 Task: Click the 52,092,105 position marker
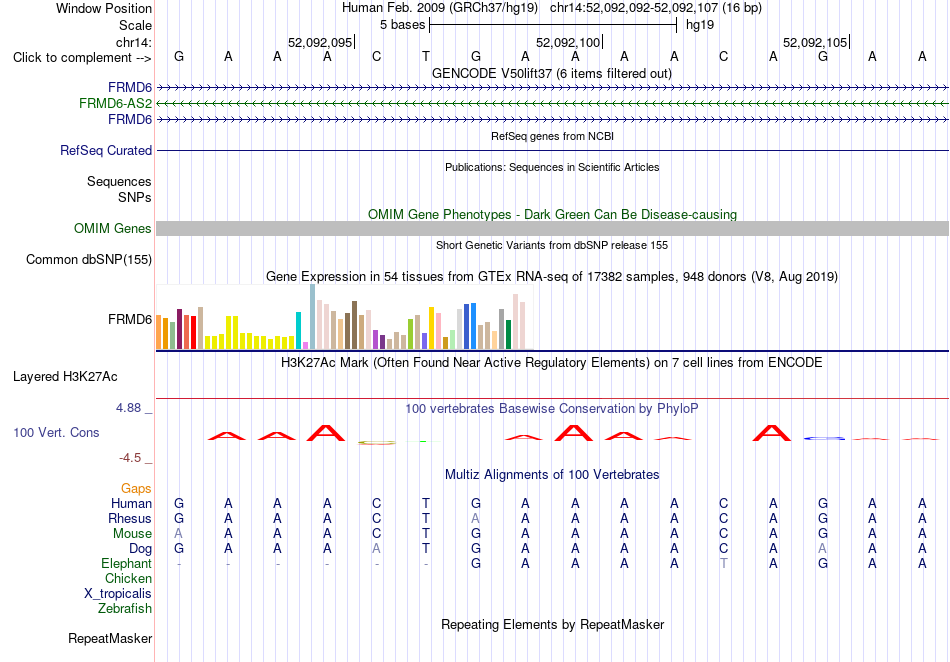click(x=815, y=42)
